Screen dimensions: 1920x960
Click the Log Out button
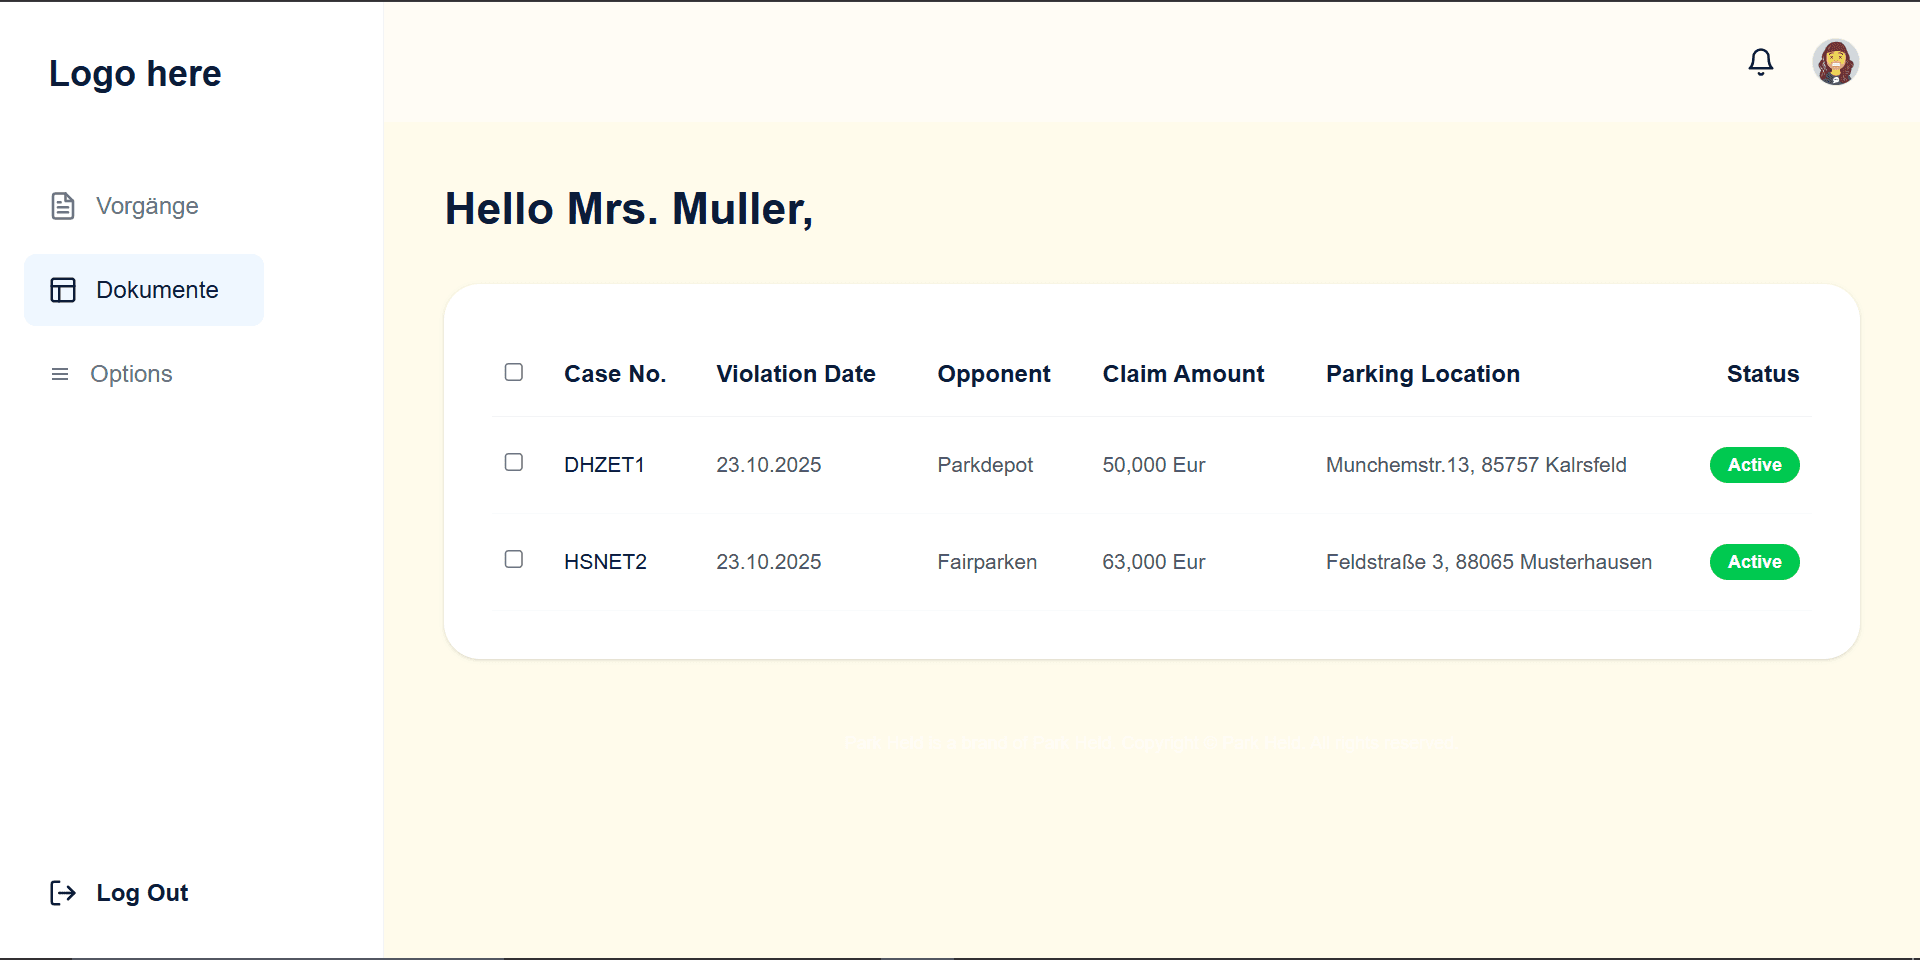click(142, 893)
